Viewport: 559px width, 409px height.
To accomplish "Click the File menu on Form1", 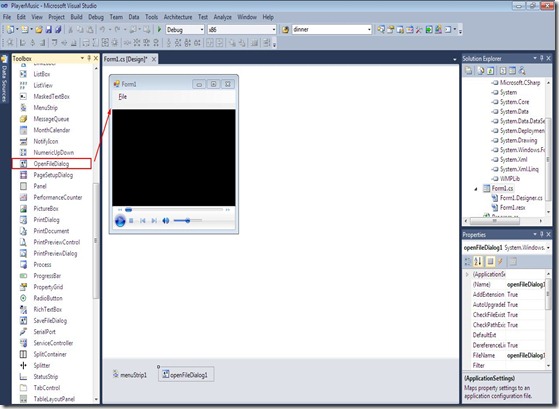I will [123, 97].
